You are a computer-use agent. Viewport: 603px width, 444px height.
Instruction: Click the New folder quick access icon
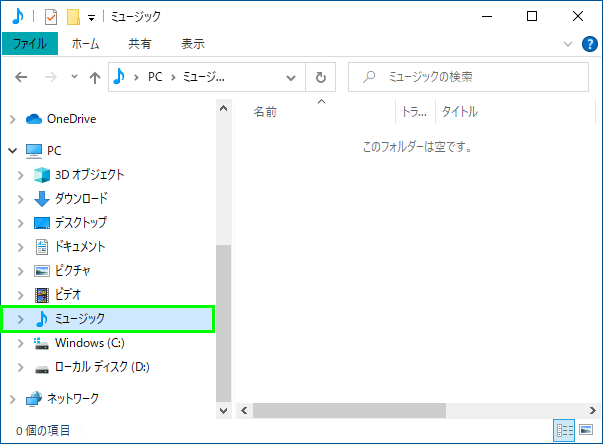coord(73,17)
